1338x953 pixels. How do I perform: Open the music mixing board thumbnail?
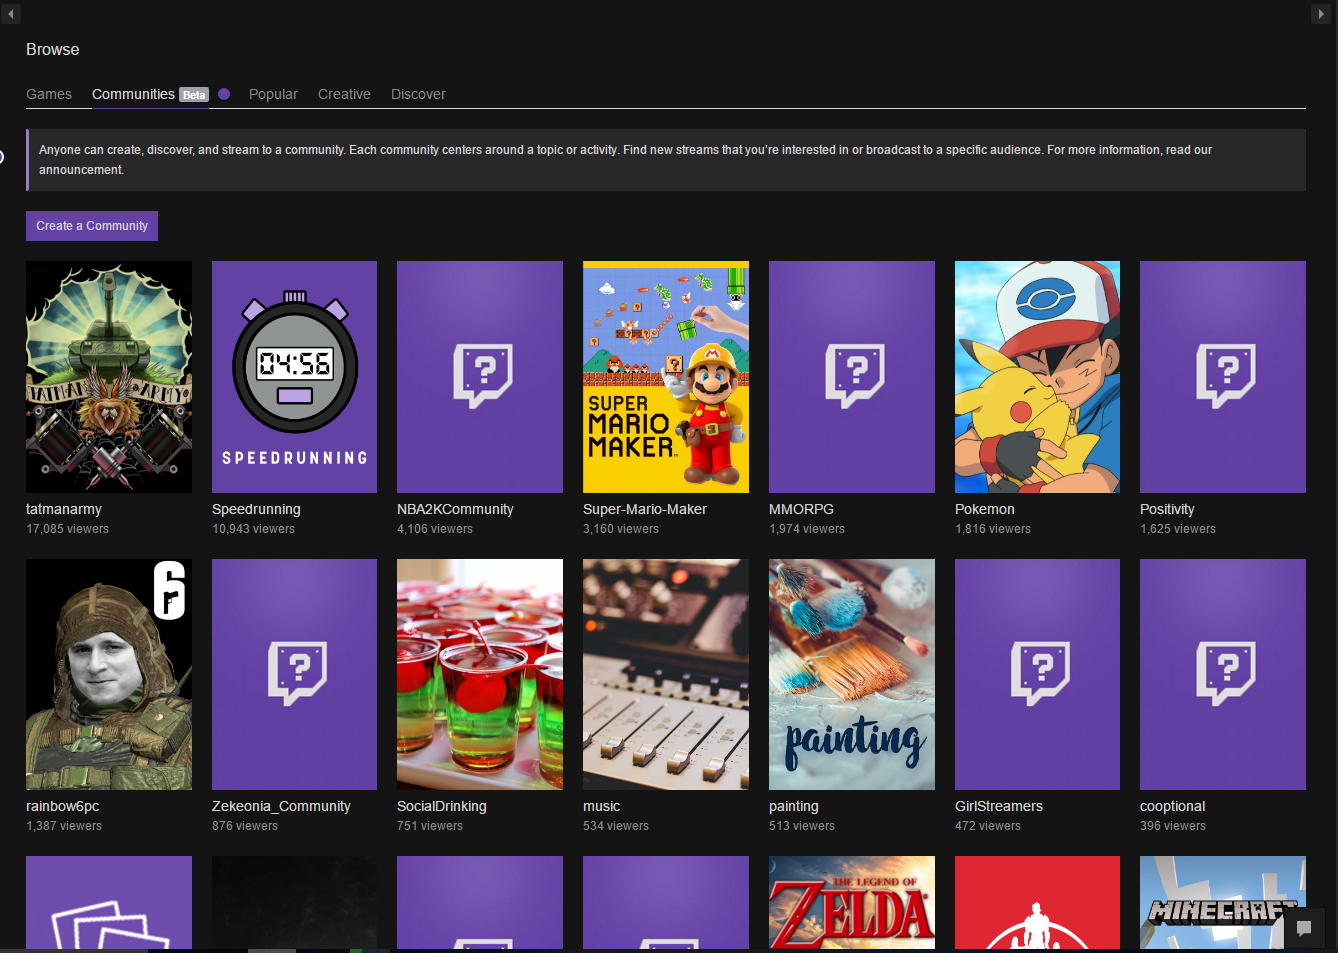(x=666, y=674)
